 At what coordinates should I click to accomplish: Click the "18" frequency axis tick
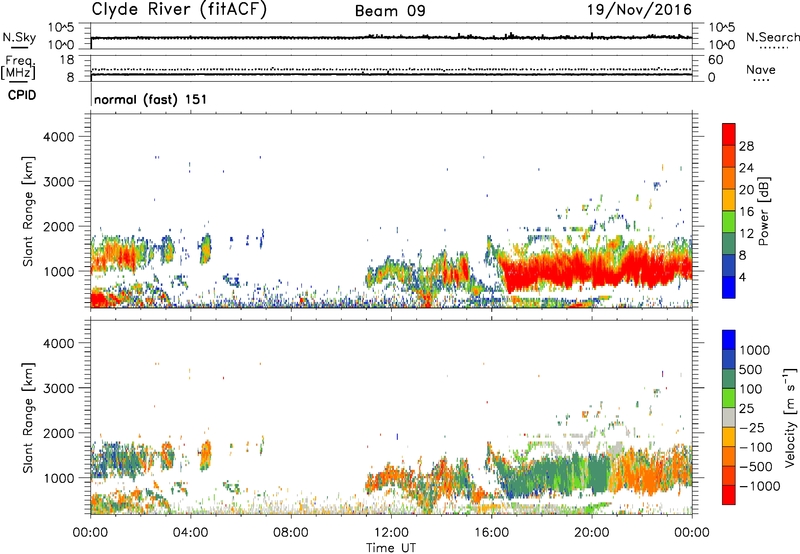click(x=67, y=60)
